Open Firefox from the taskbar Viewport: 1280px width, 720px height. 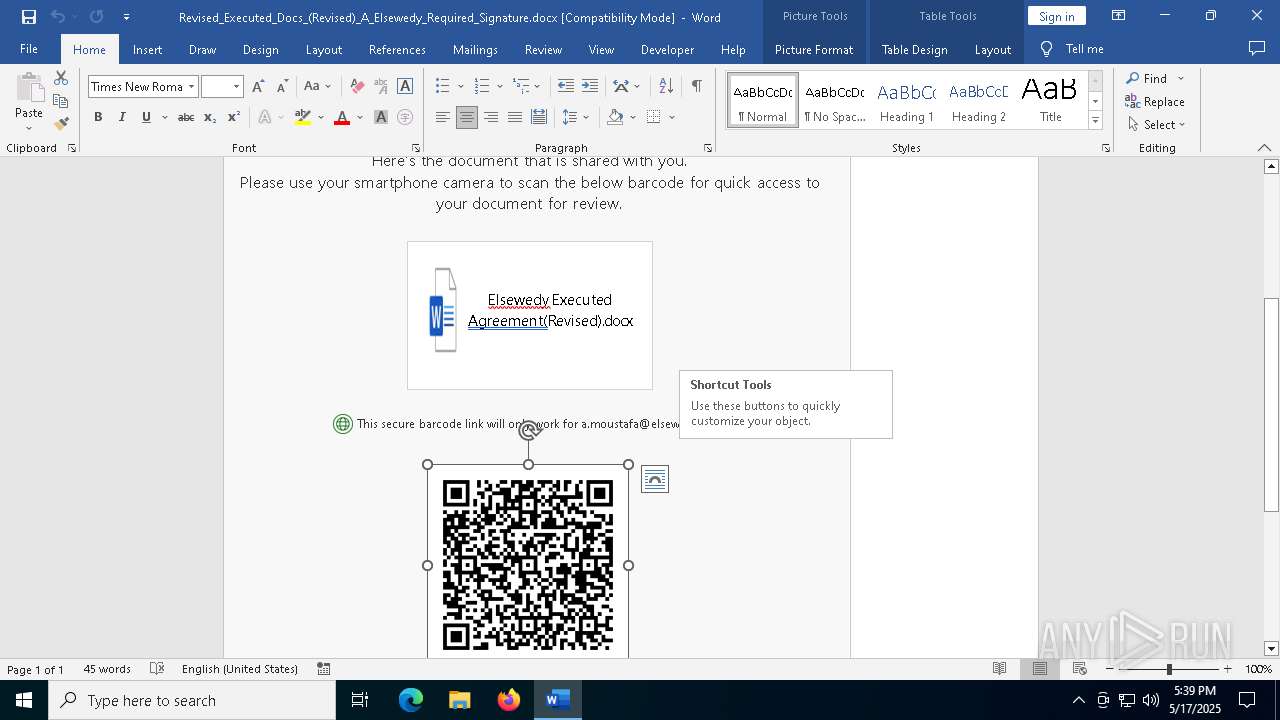click(509, 700)
